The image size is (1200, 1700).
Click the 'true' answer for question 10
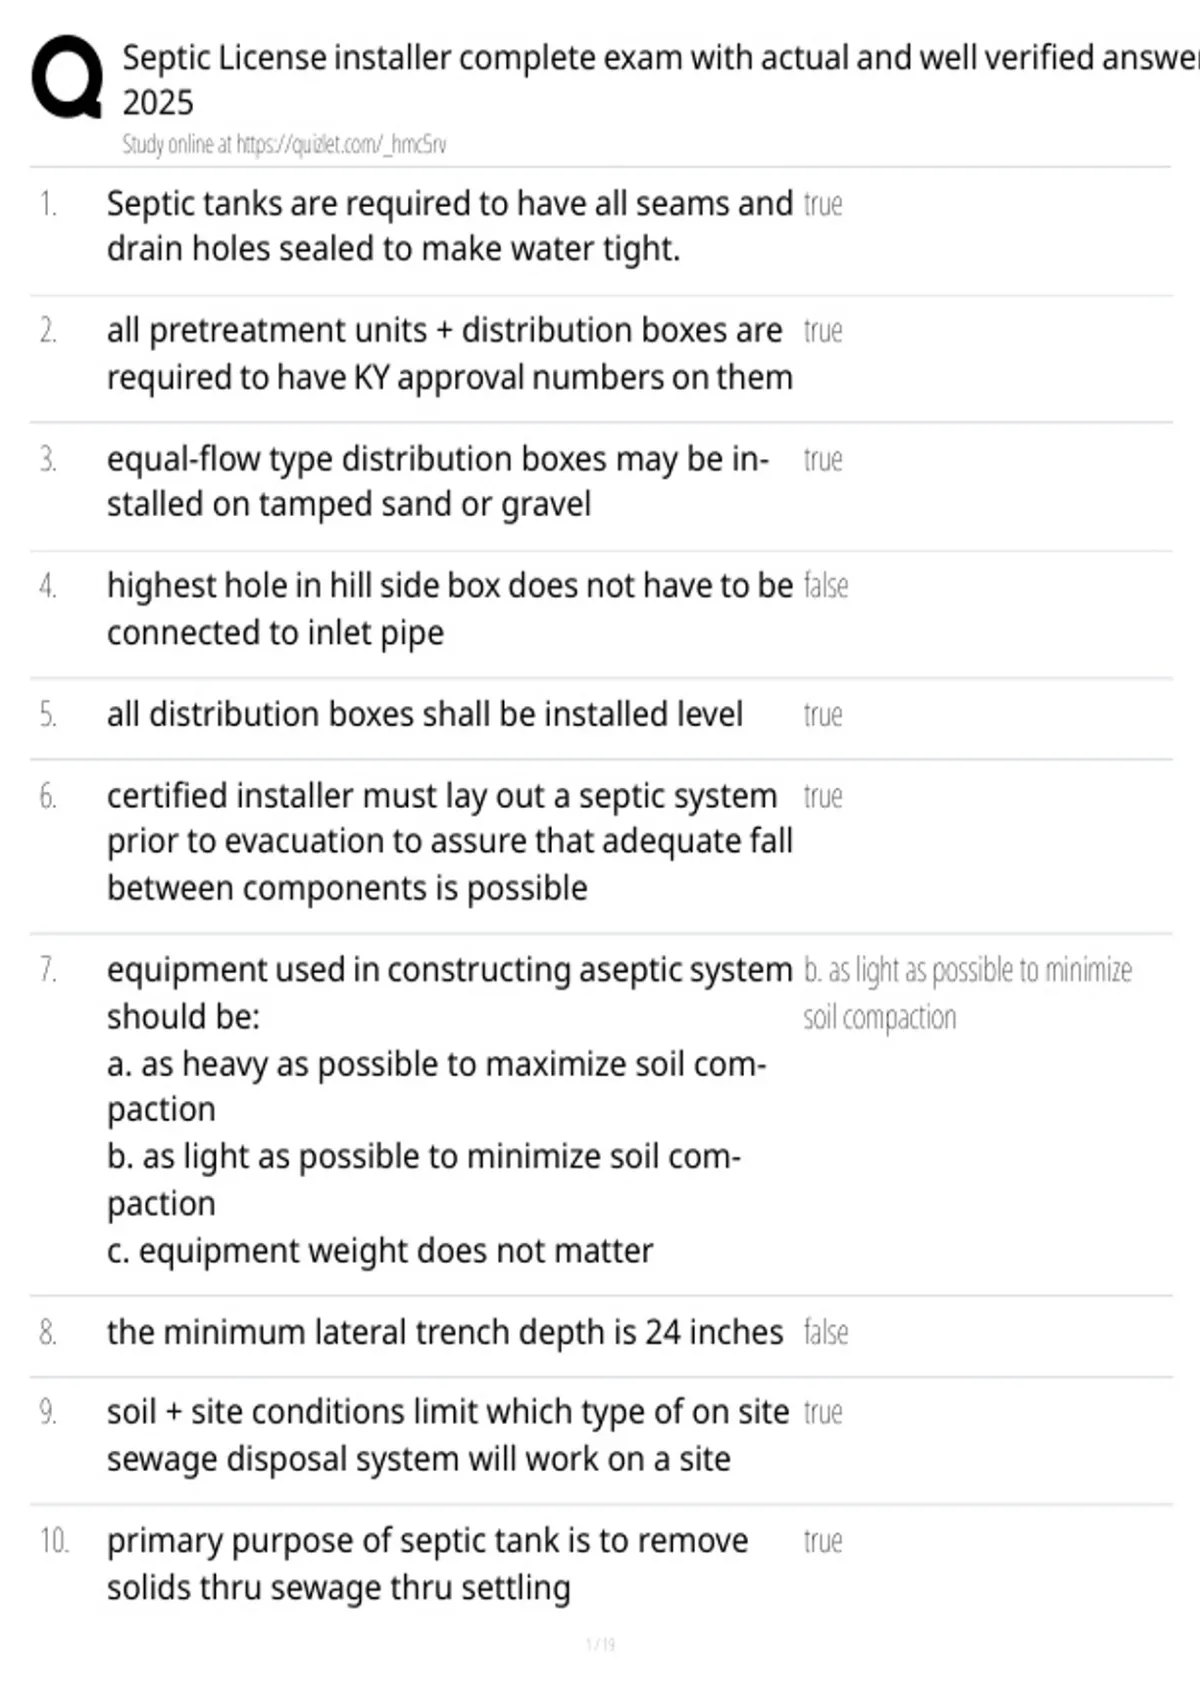(x=823, y=1541)
